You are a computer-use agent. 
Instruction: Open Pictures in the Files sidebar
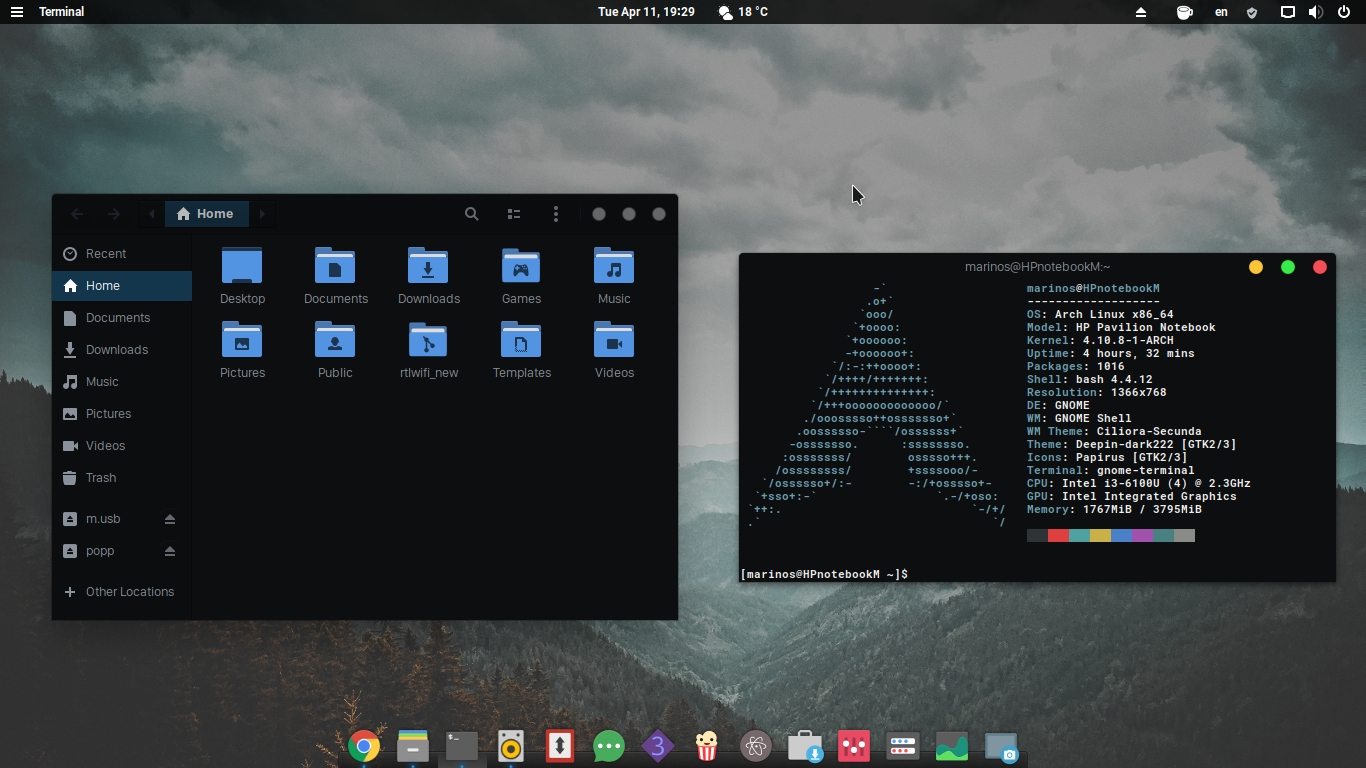[122, 414]
